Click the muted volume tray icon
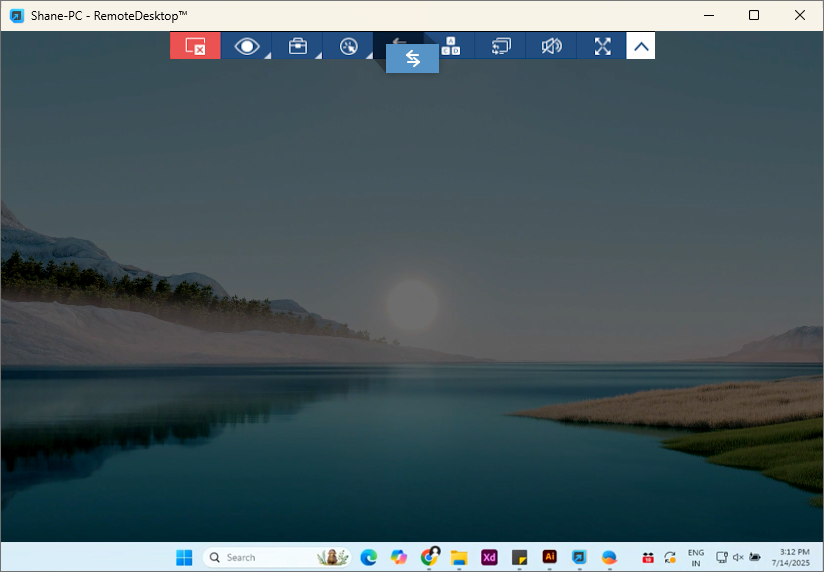 click(x=738, y=557)
